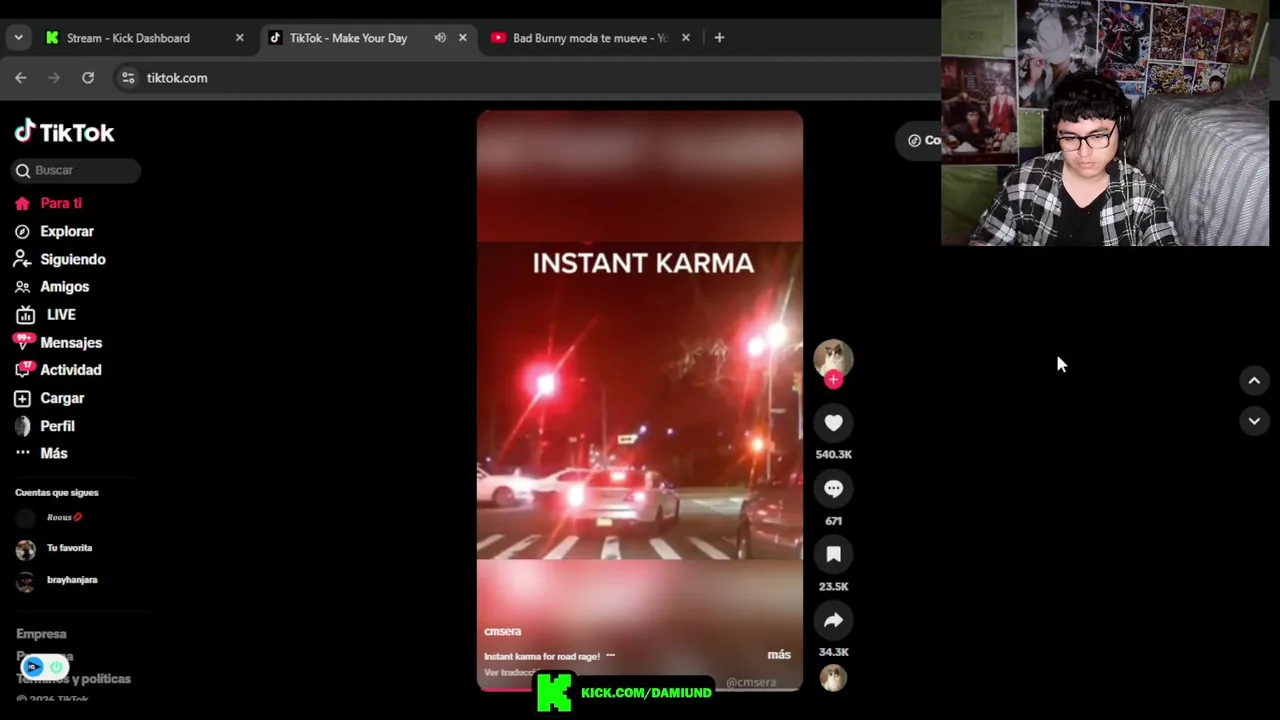Open the sound disc thumbnail below share
The image size is (1280, 720).
833,678
